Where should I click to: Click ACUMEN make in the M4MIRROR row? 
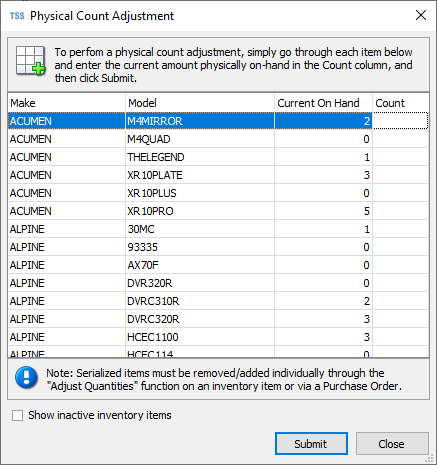(67, 121)
